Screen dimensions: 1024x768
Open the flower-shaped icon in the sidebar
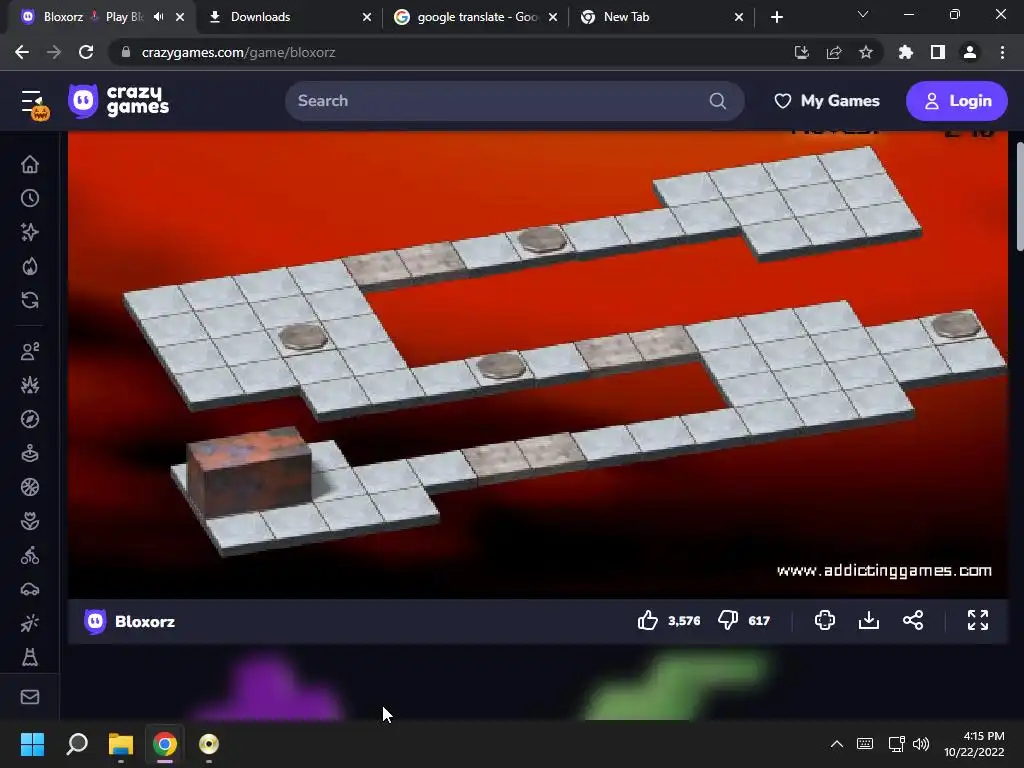30,521
